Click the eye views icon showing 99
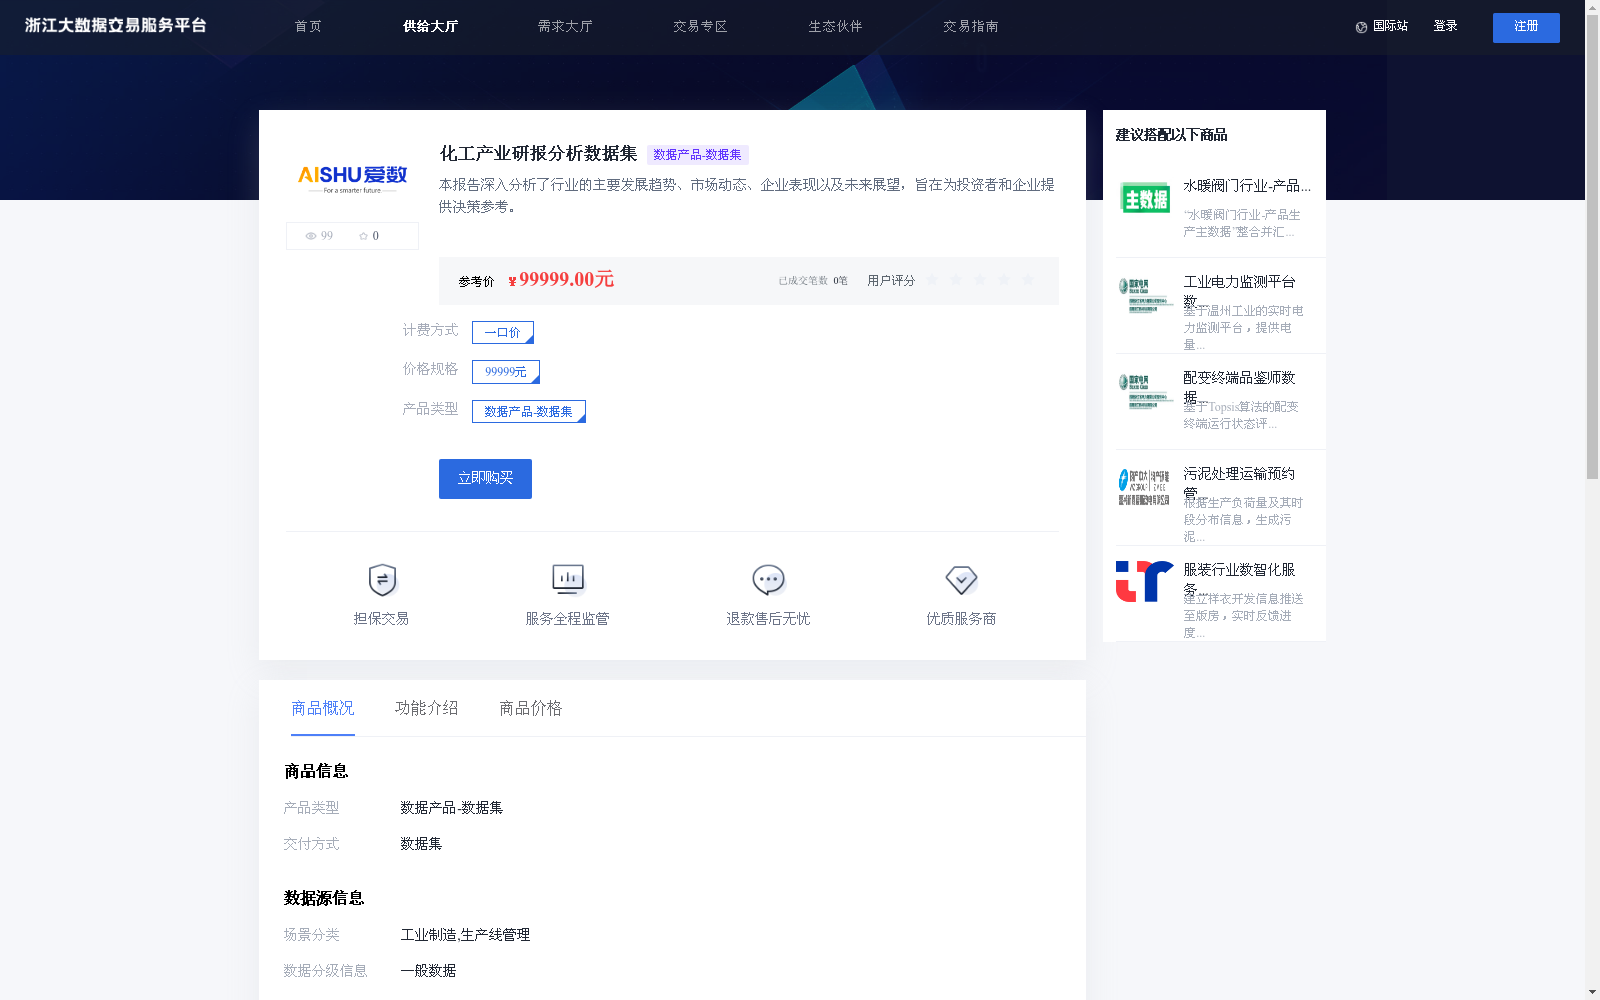The height and width of the screenshot is (1000, 1600). pos(311,236)
